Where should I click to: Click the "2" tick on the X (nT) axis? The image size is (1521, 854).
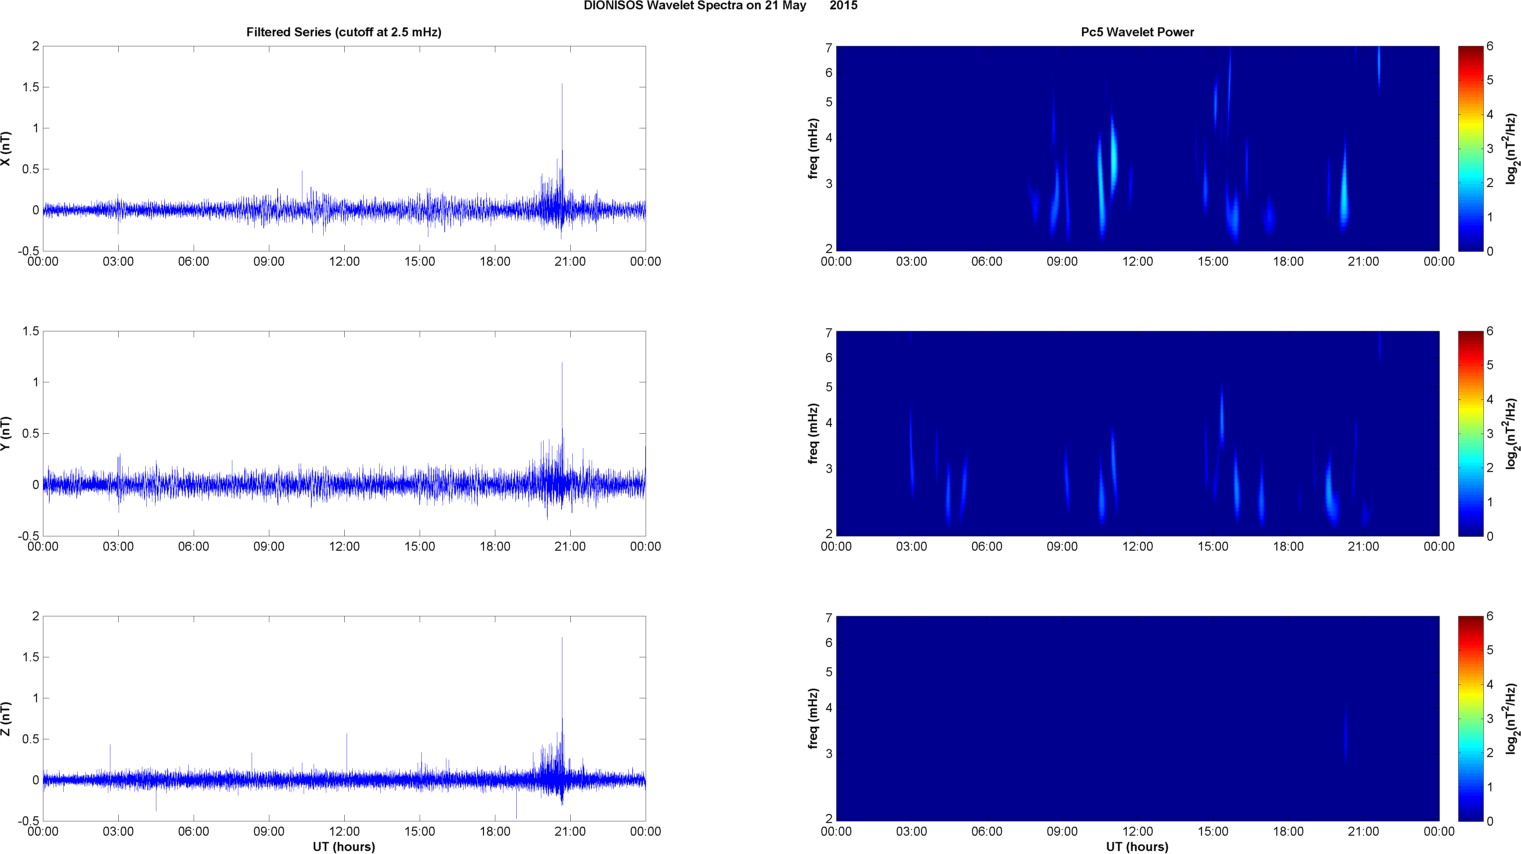[x=36, y=46]
